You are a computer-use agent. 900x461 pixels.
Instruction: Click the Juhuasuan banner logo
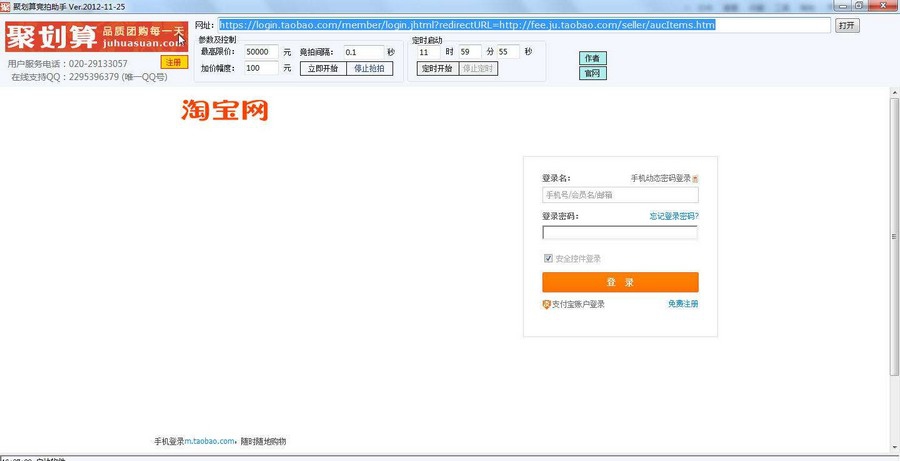[x=95, y=37]
